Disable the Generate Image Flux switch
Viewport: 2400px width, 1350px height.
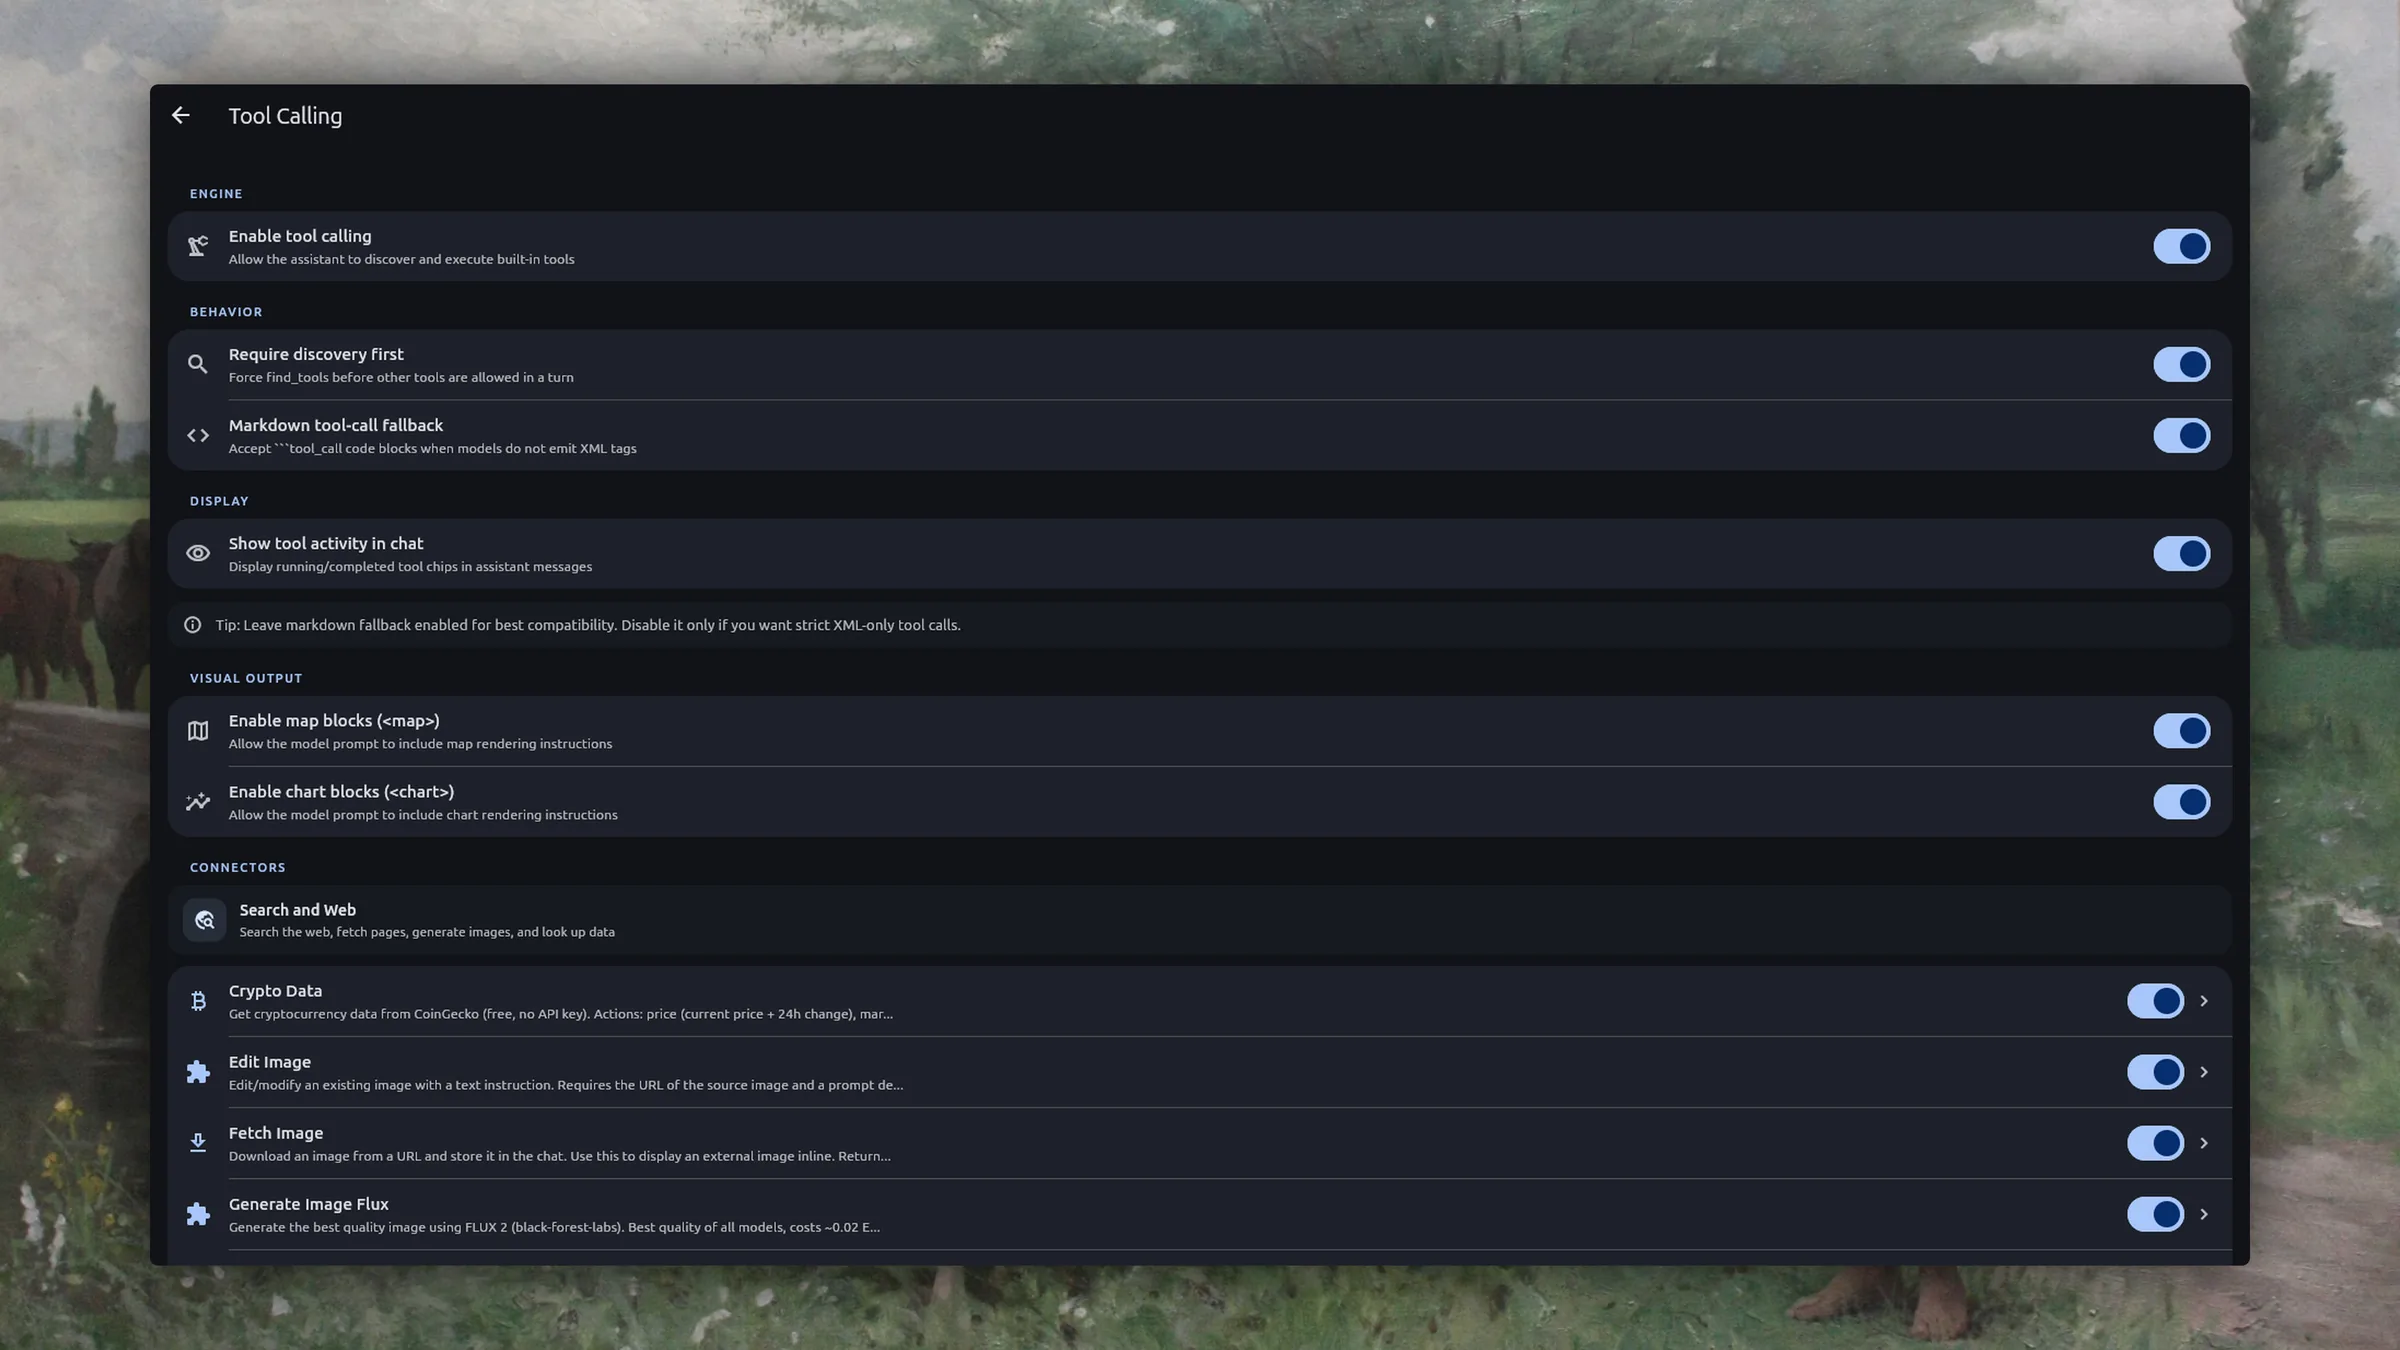[2155, 1214]
